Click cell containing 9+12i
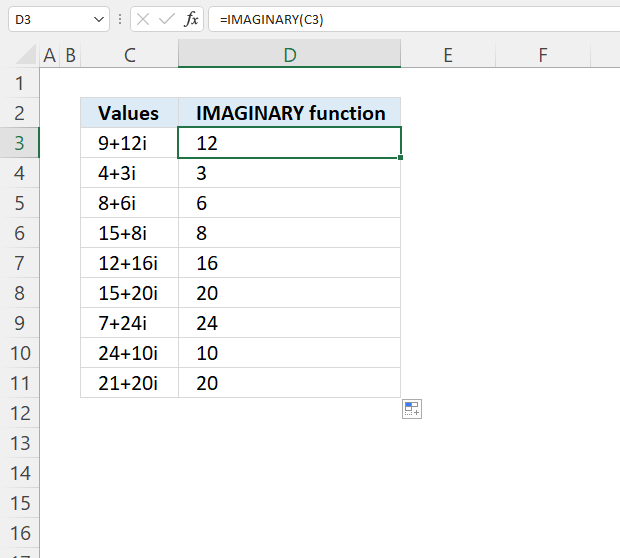The height and width of the screenshot is (558, 620). pos(129,143)
